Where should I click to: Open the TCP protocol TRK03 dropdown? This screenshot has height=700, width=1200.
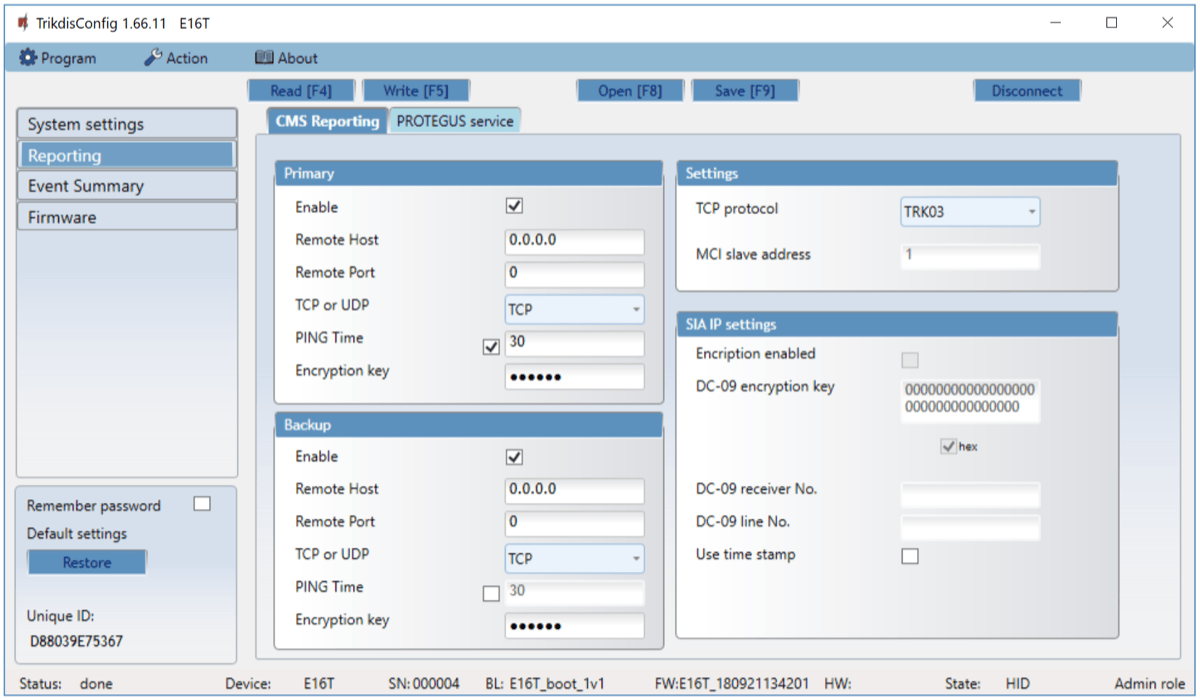[969, 212]
